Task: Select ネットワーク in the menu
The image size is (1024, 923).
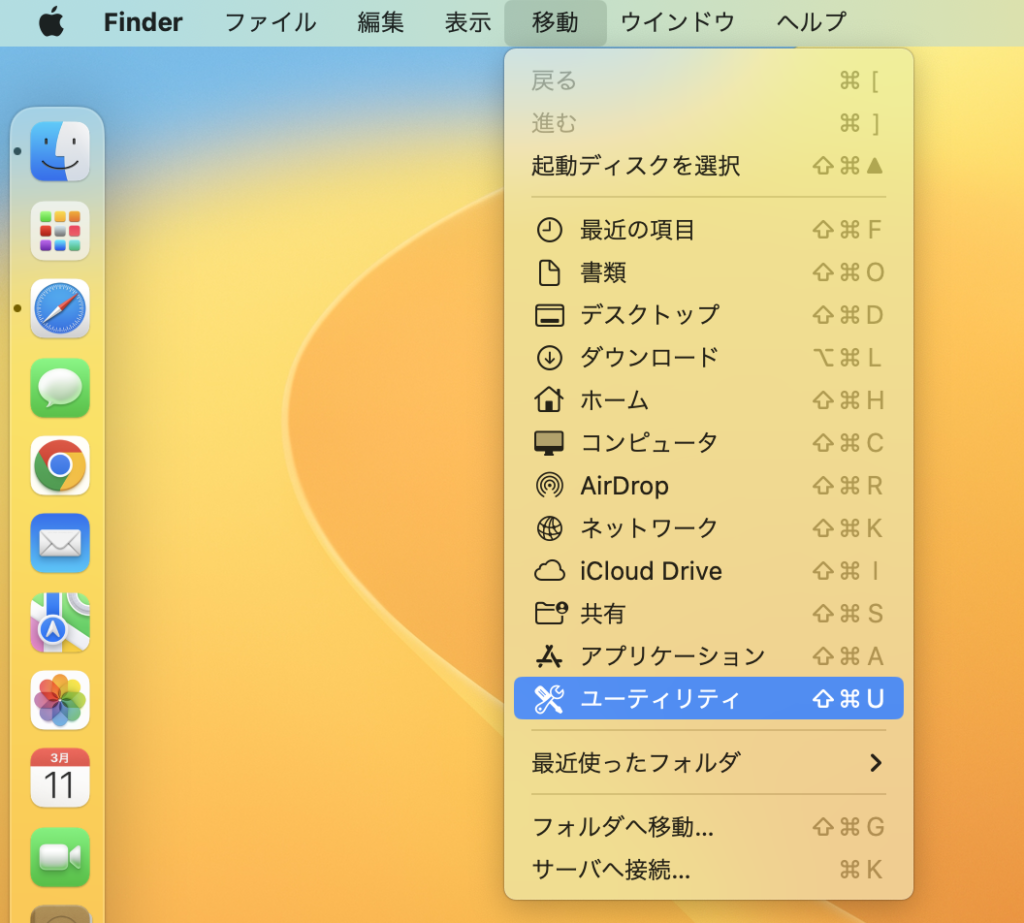Action: point(709,528)
